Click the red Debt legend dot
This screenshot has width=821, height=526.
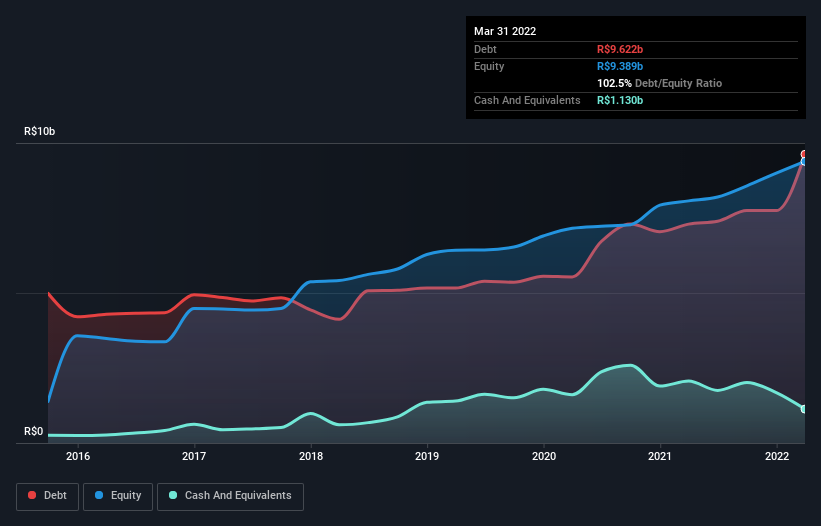[x=32, y=495]
